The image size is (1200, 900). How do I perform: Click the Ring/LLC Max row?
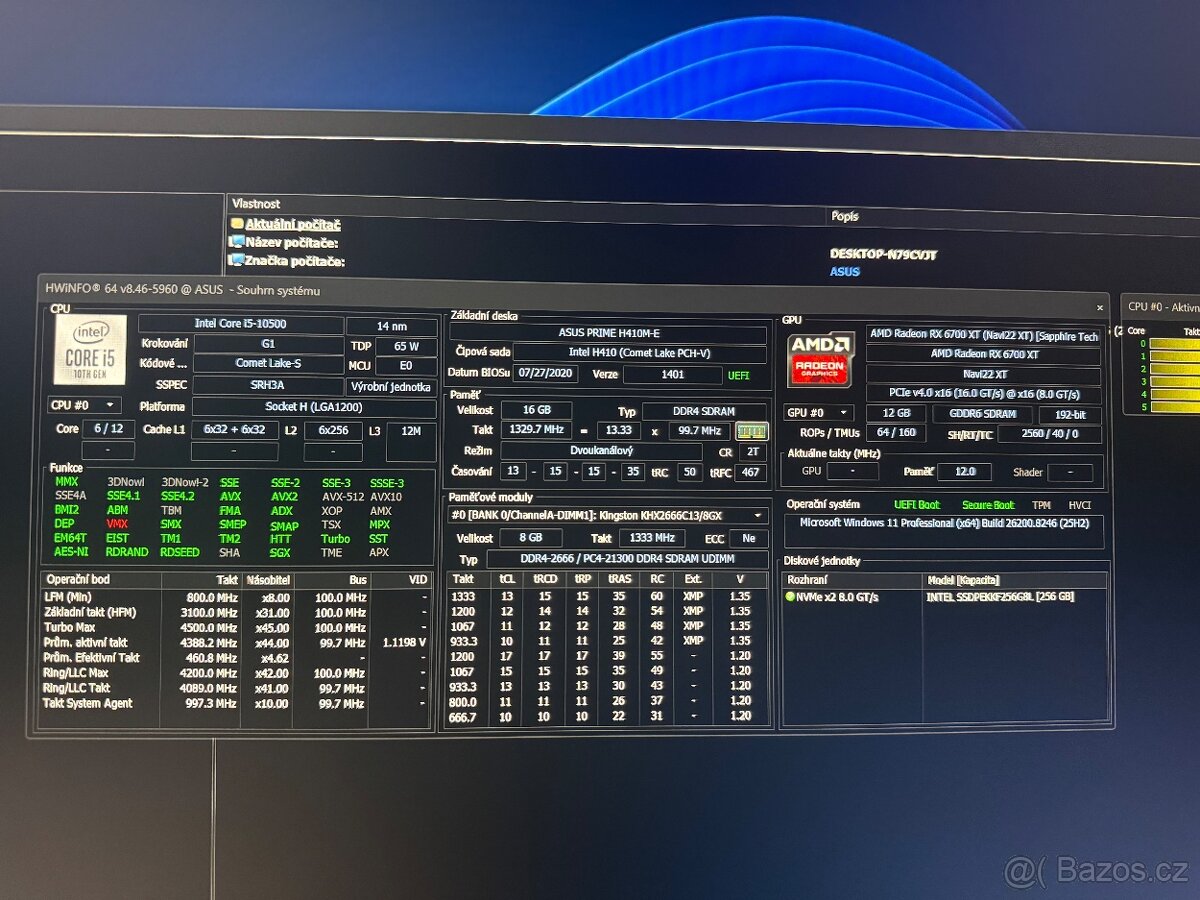pos(236,673)
